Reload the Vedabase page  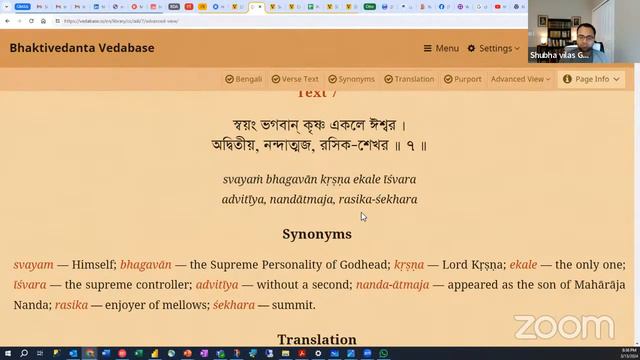pos(31,21)
